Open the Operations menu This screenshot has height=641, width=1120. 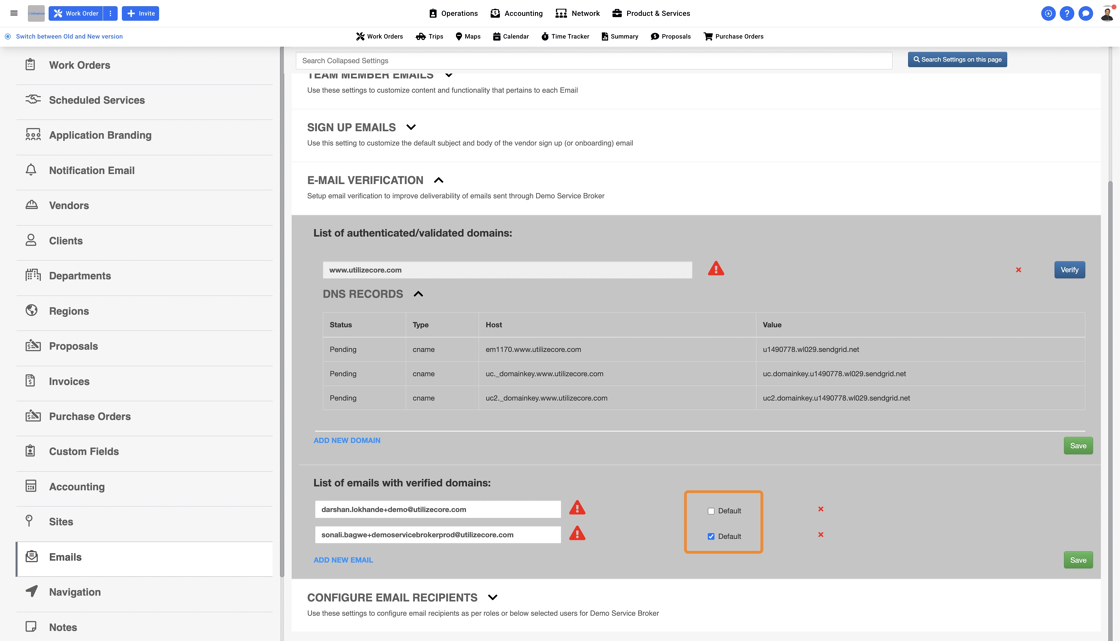[453, 13]
